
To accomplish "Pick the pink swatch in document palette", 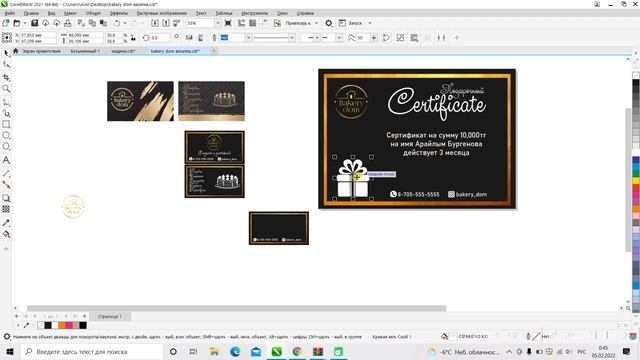I will (x=69, y=325).
